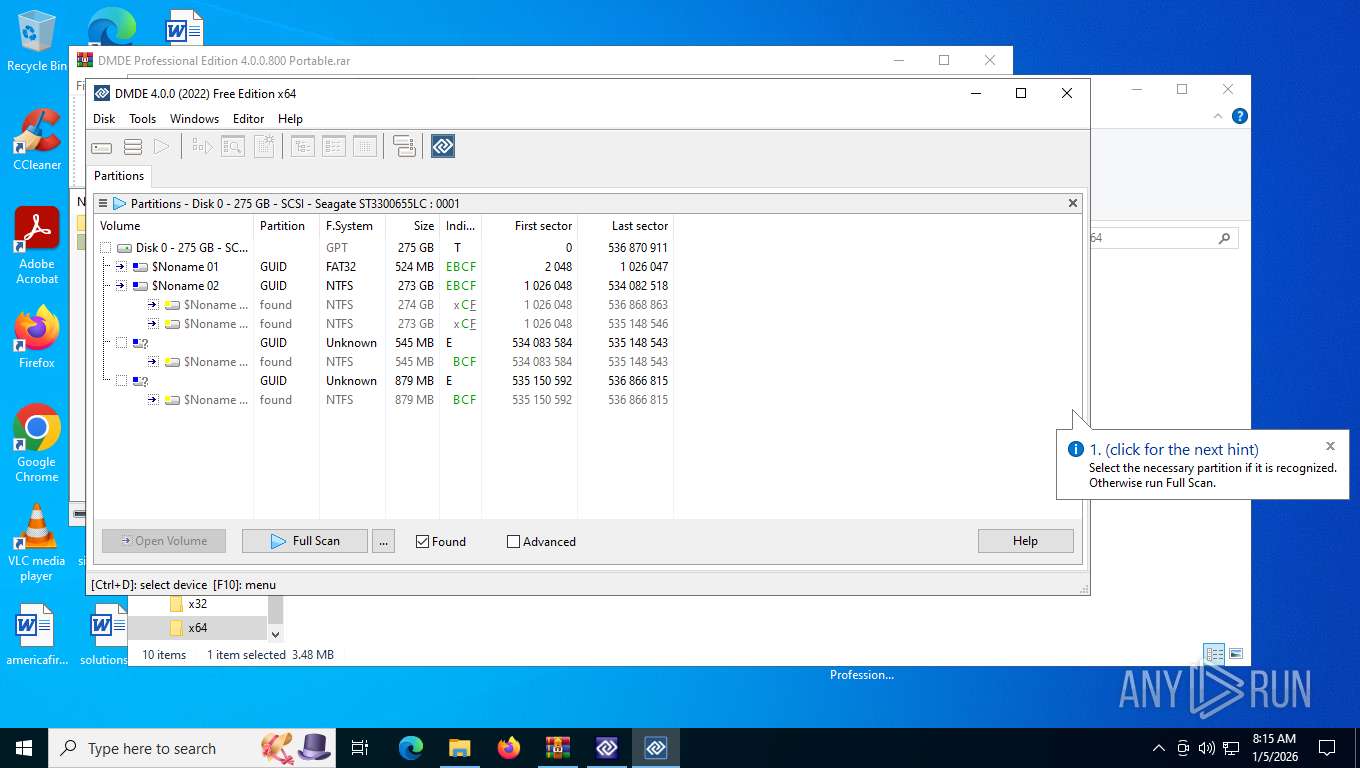Click the Last sector column header

625,226
